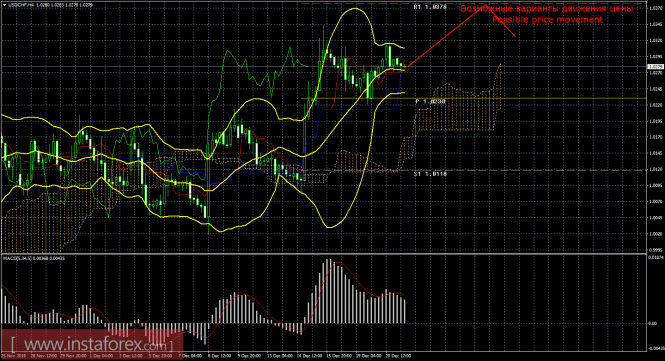Image resolution: width=665 pixels, height=361 pixels.
Task: Click the S1 1.0118 support level label
Action: (x=430, y=174)
